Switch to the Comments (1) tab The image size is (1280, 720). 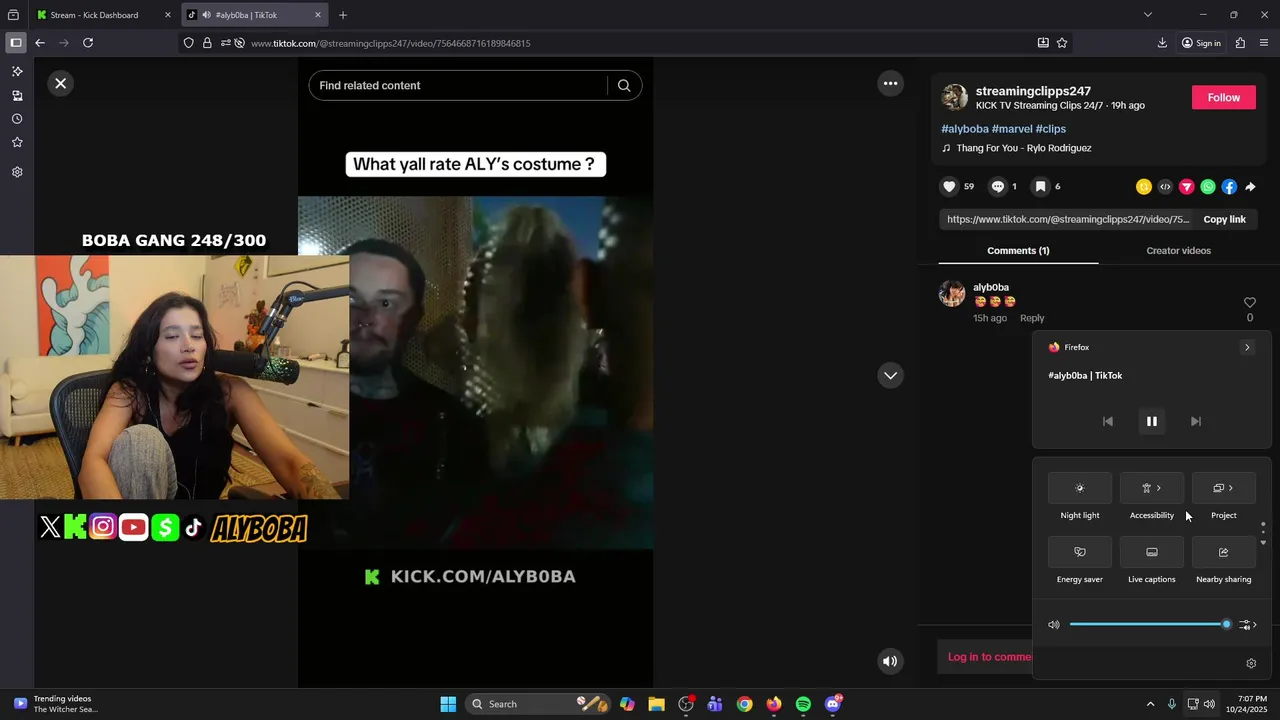pyautogui.click(x=1018, y=251)
